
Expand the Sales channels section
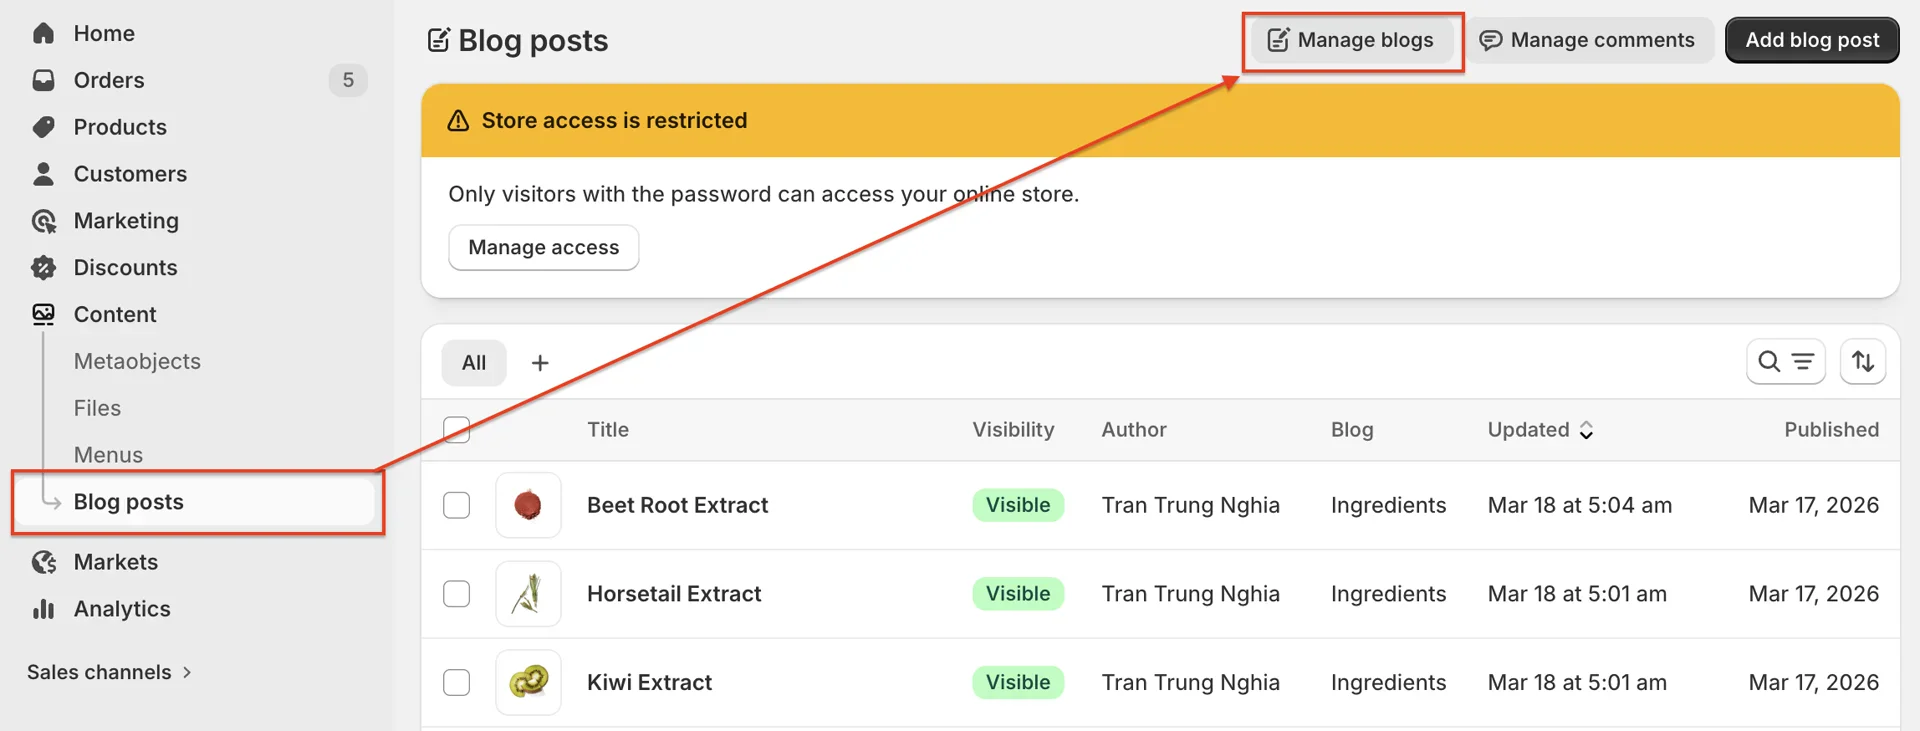pyautogui.click(x=109, y=672)
